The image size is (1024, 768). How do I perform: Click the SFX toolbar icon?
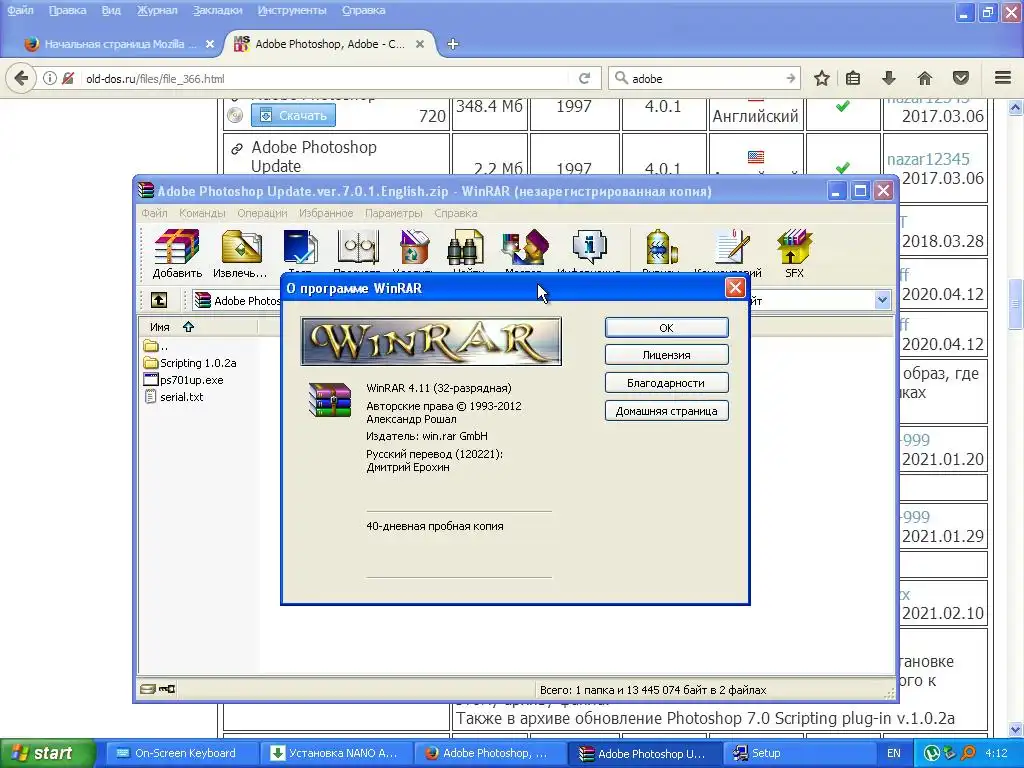point(794,253)
